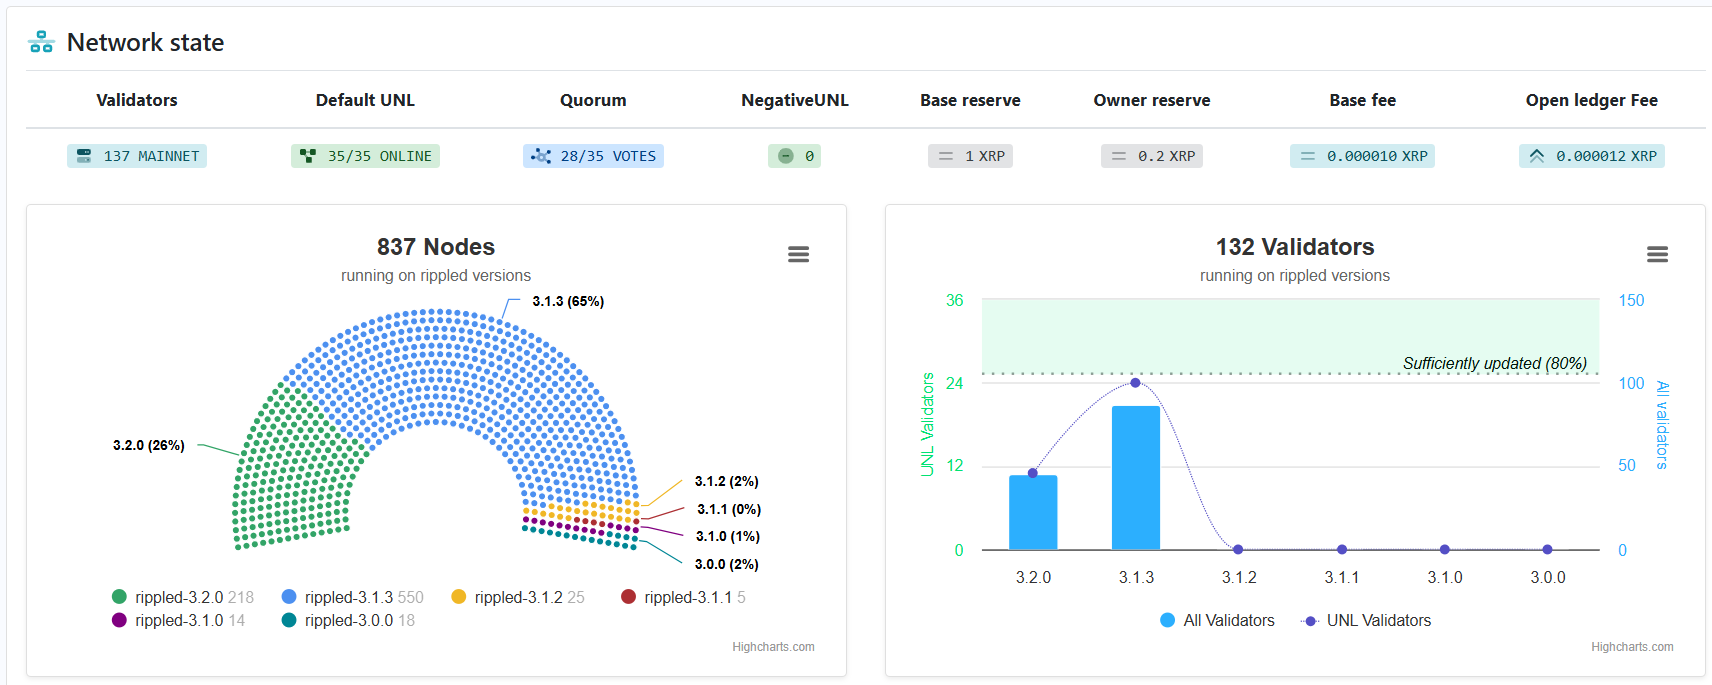Click the nodes icon in 28/35 VOTES badge
Image resolution: width=1712 pixels, height=685 pixels.
pyautogui.click(x=541, y=156)
